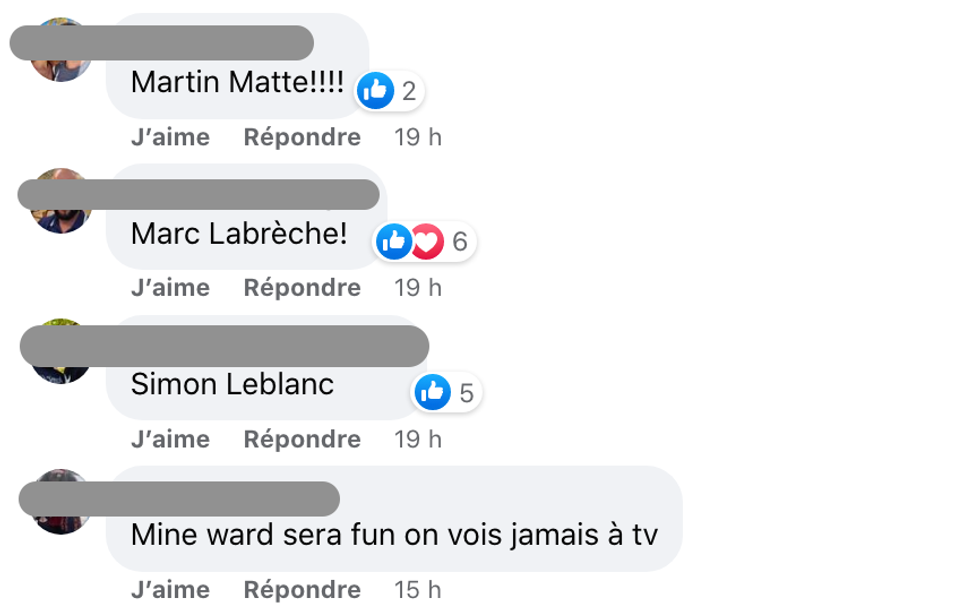The image size is (980, 613).
Task: Click the "19 h" timestamp on the first comment
Action: click(416, 137)
